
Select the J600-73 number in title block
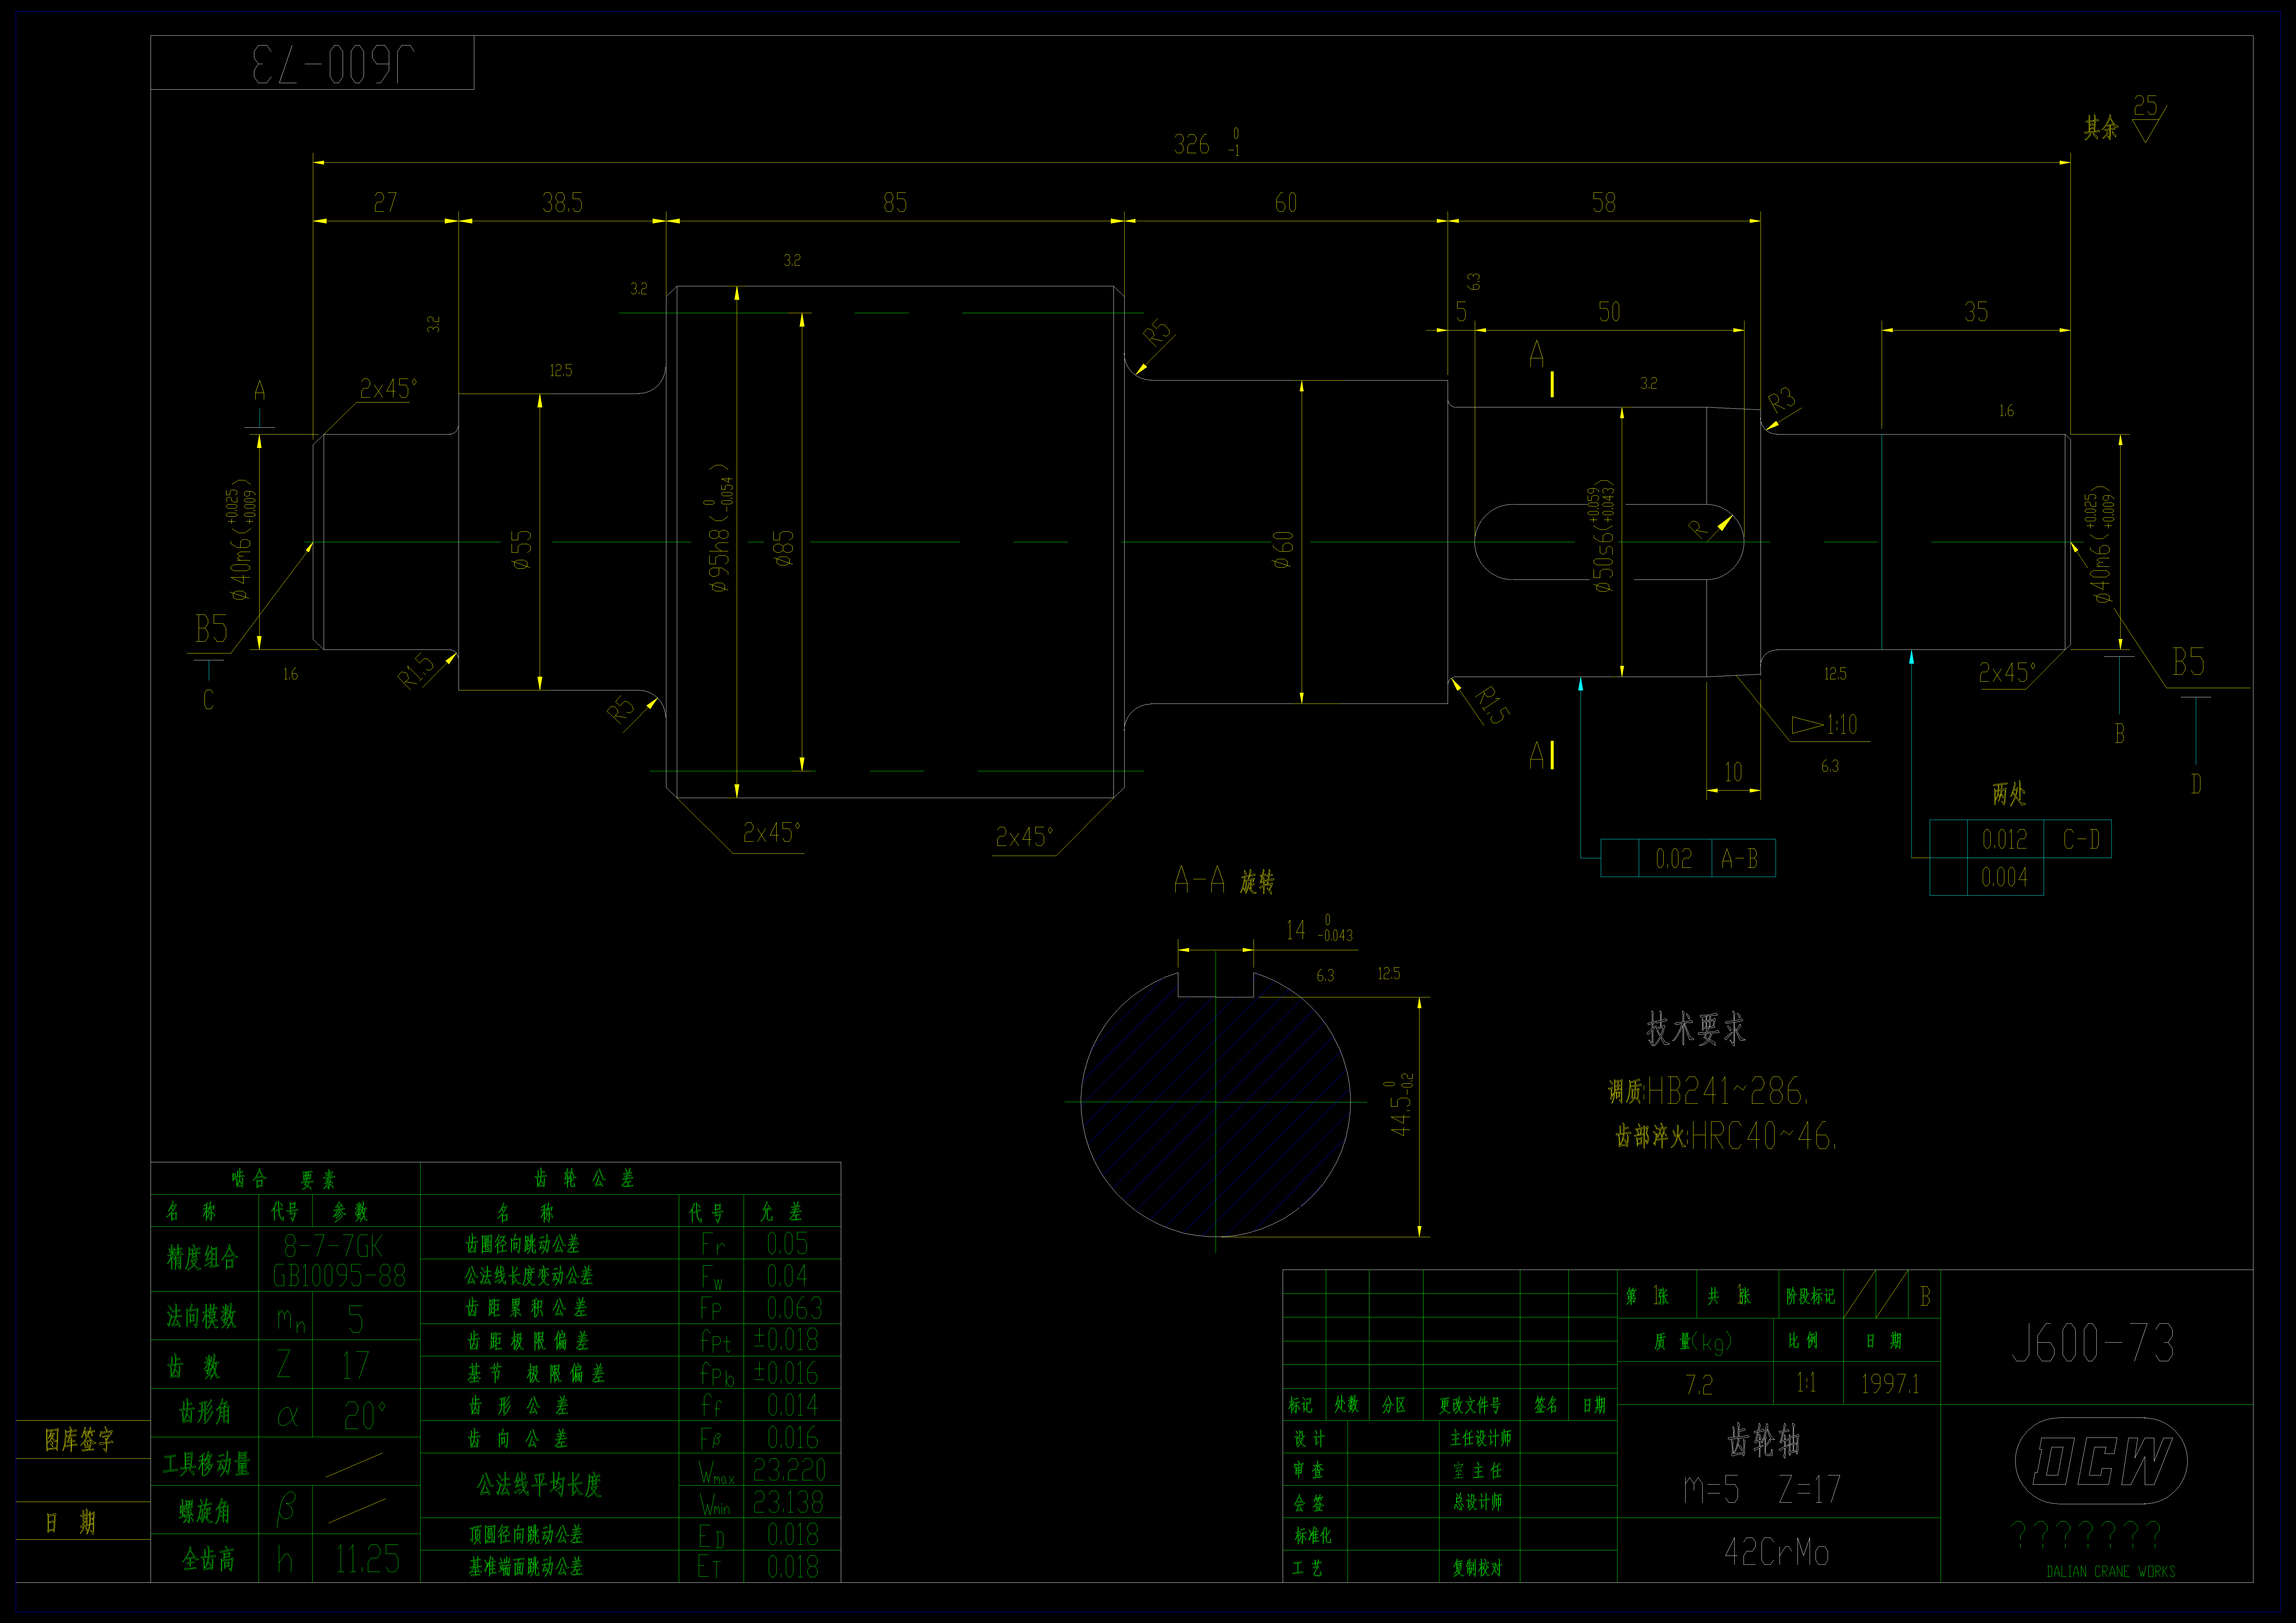[2093, 1343]
